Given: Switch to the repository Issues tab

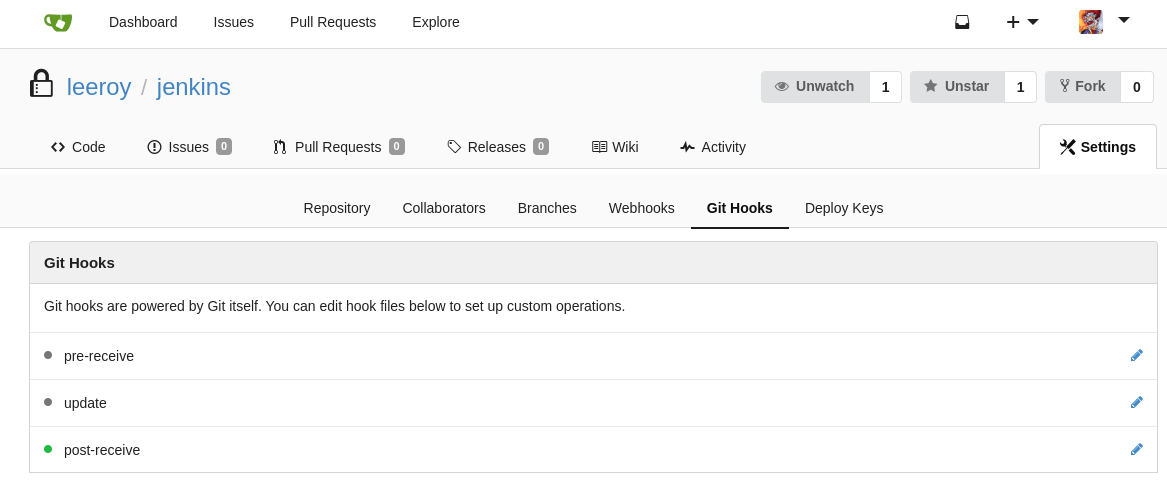Looking at the screenshot, I should click(189, 147).
